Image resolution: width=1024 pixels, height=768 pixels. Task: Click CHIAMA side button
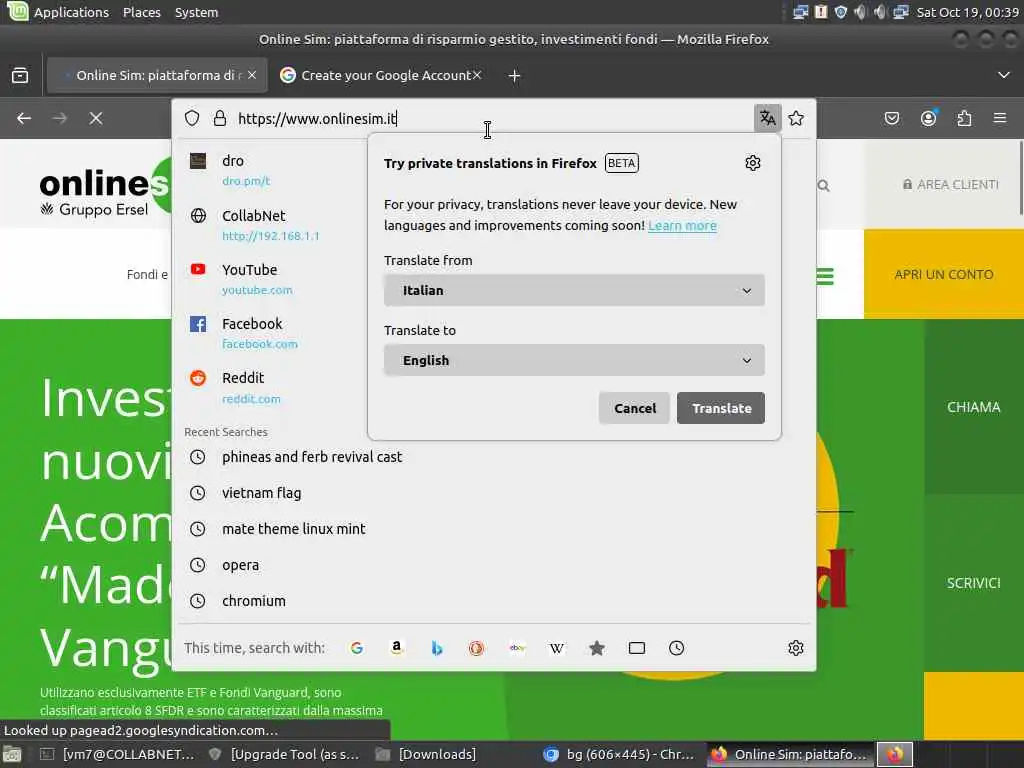(x=974, y=408)
